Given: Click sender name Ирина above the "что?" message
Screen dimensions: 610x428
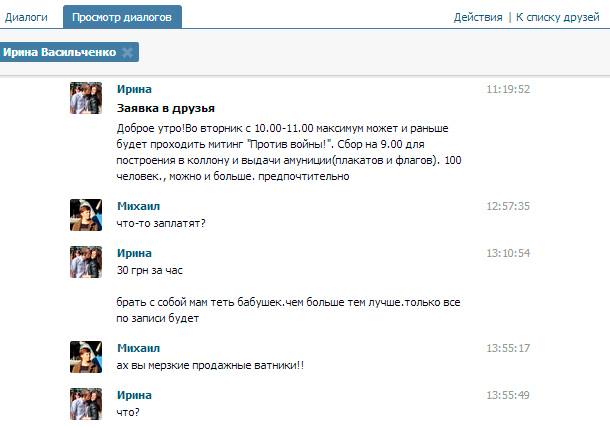Looking at the screenshot, I should (134, 395).
